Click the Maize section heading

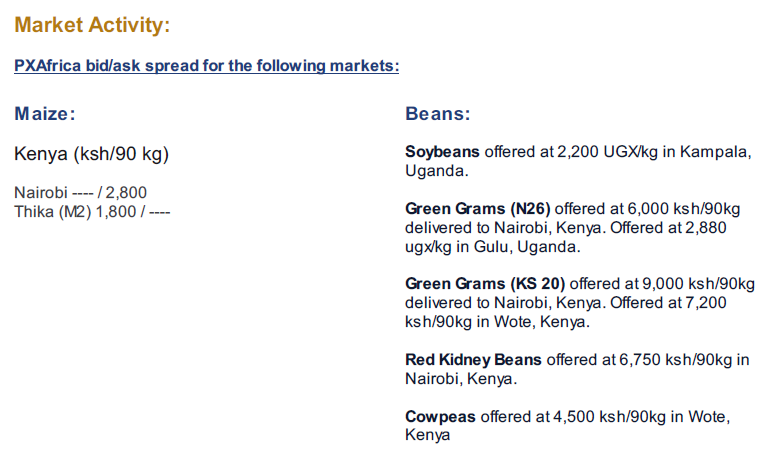pos(45,114)
